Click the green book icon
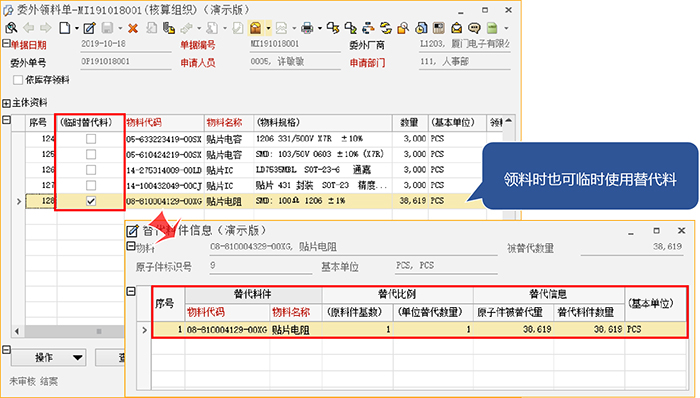The image size is (700, 398). tap(492, 28)
